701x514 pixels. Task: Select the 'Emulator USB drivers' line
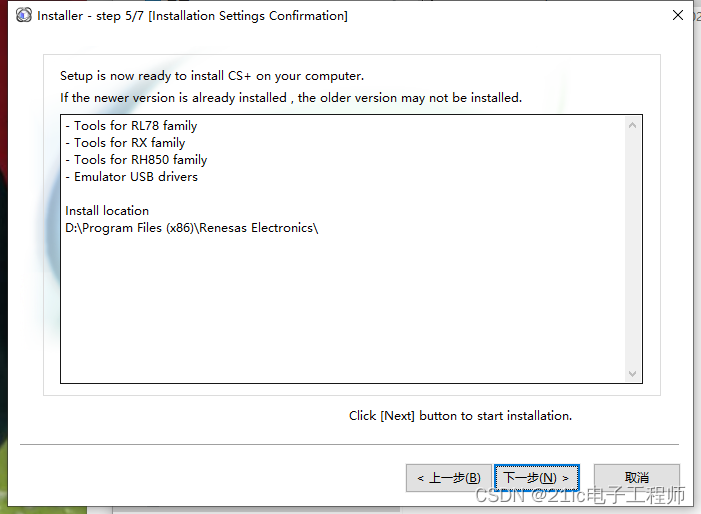(x=131, y=177)
